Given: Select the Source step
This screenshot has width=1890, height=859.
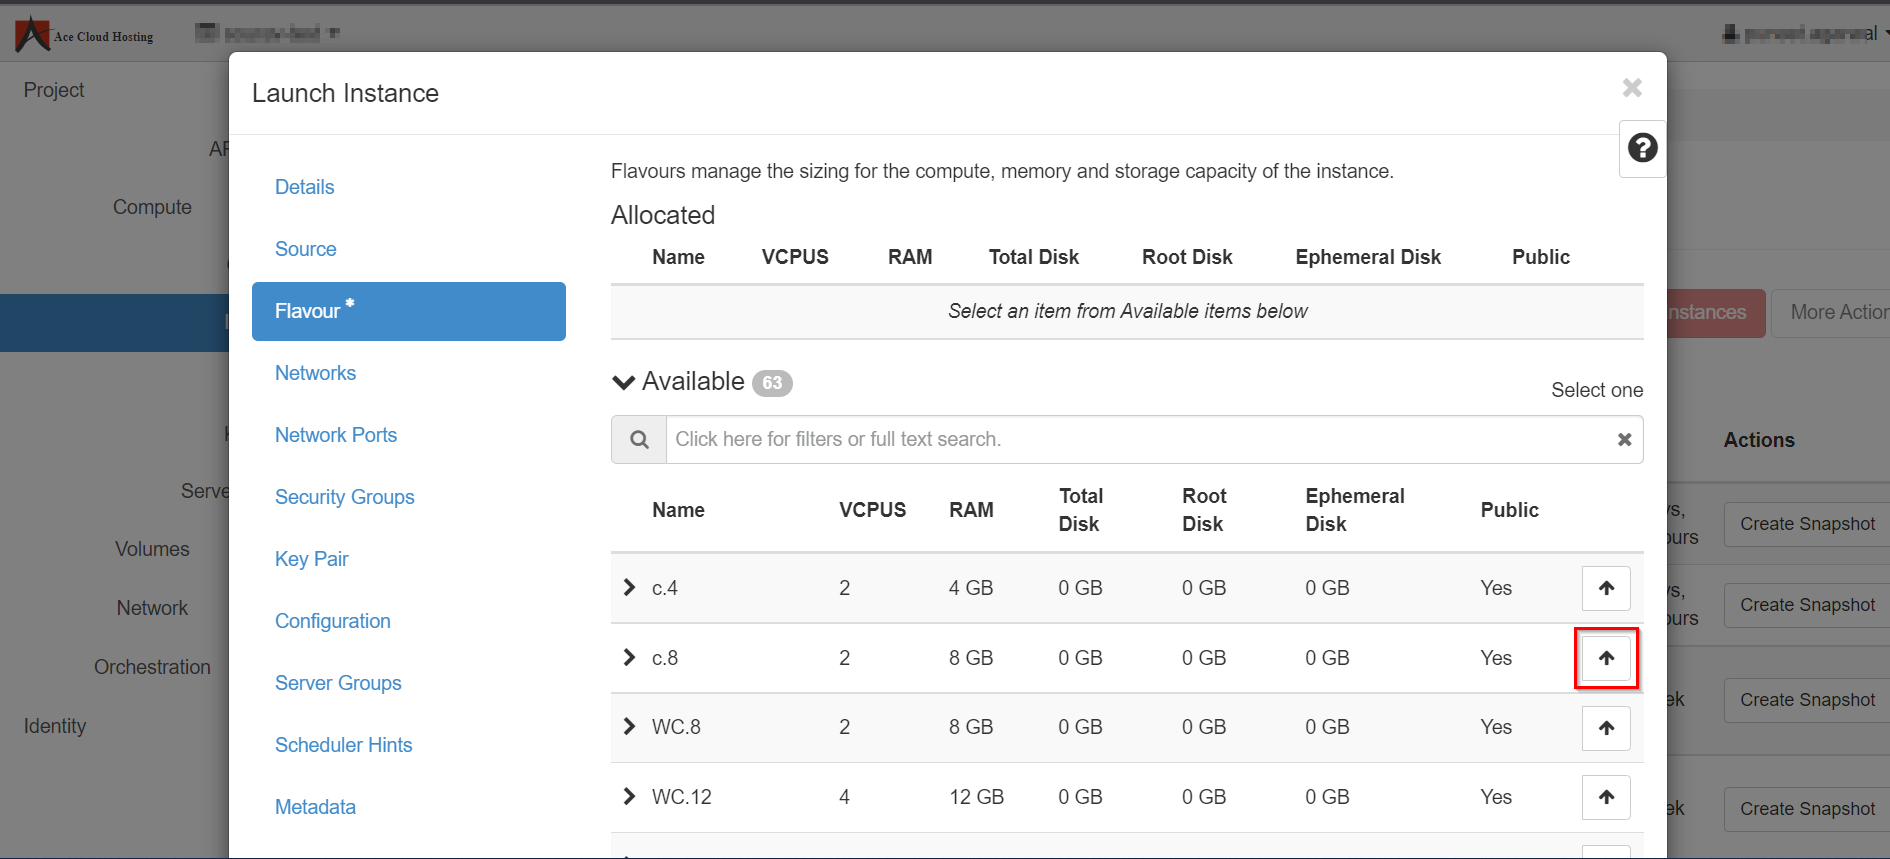Looking at the screenshot, I should (305, 249).
